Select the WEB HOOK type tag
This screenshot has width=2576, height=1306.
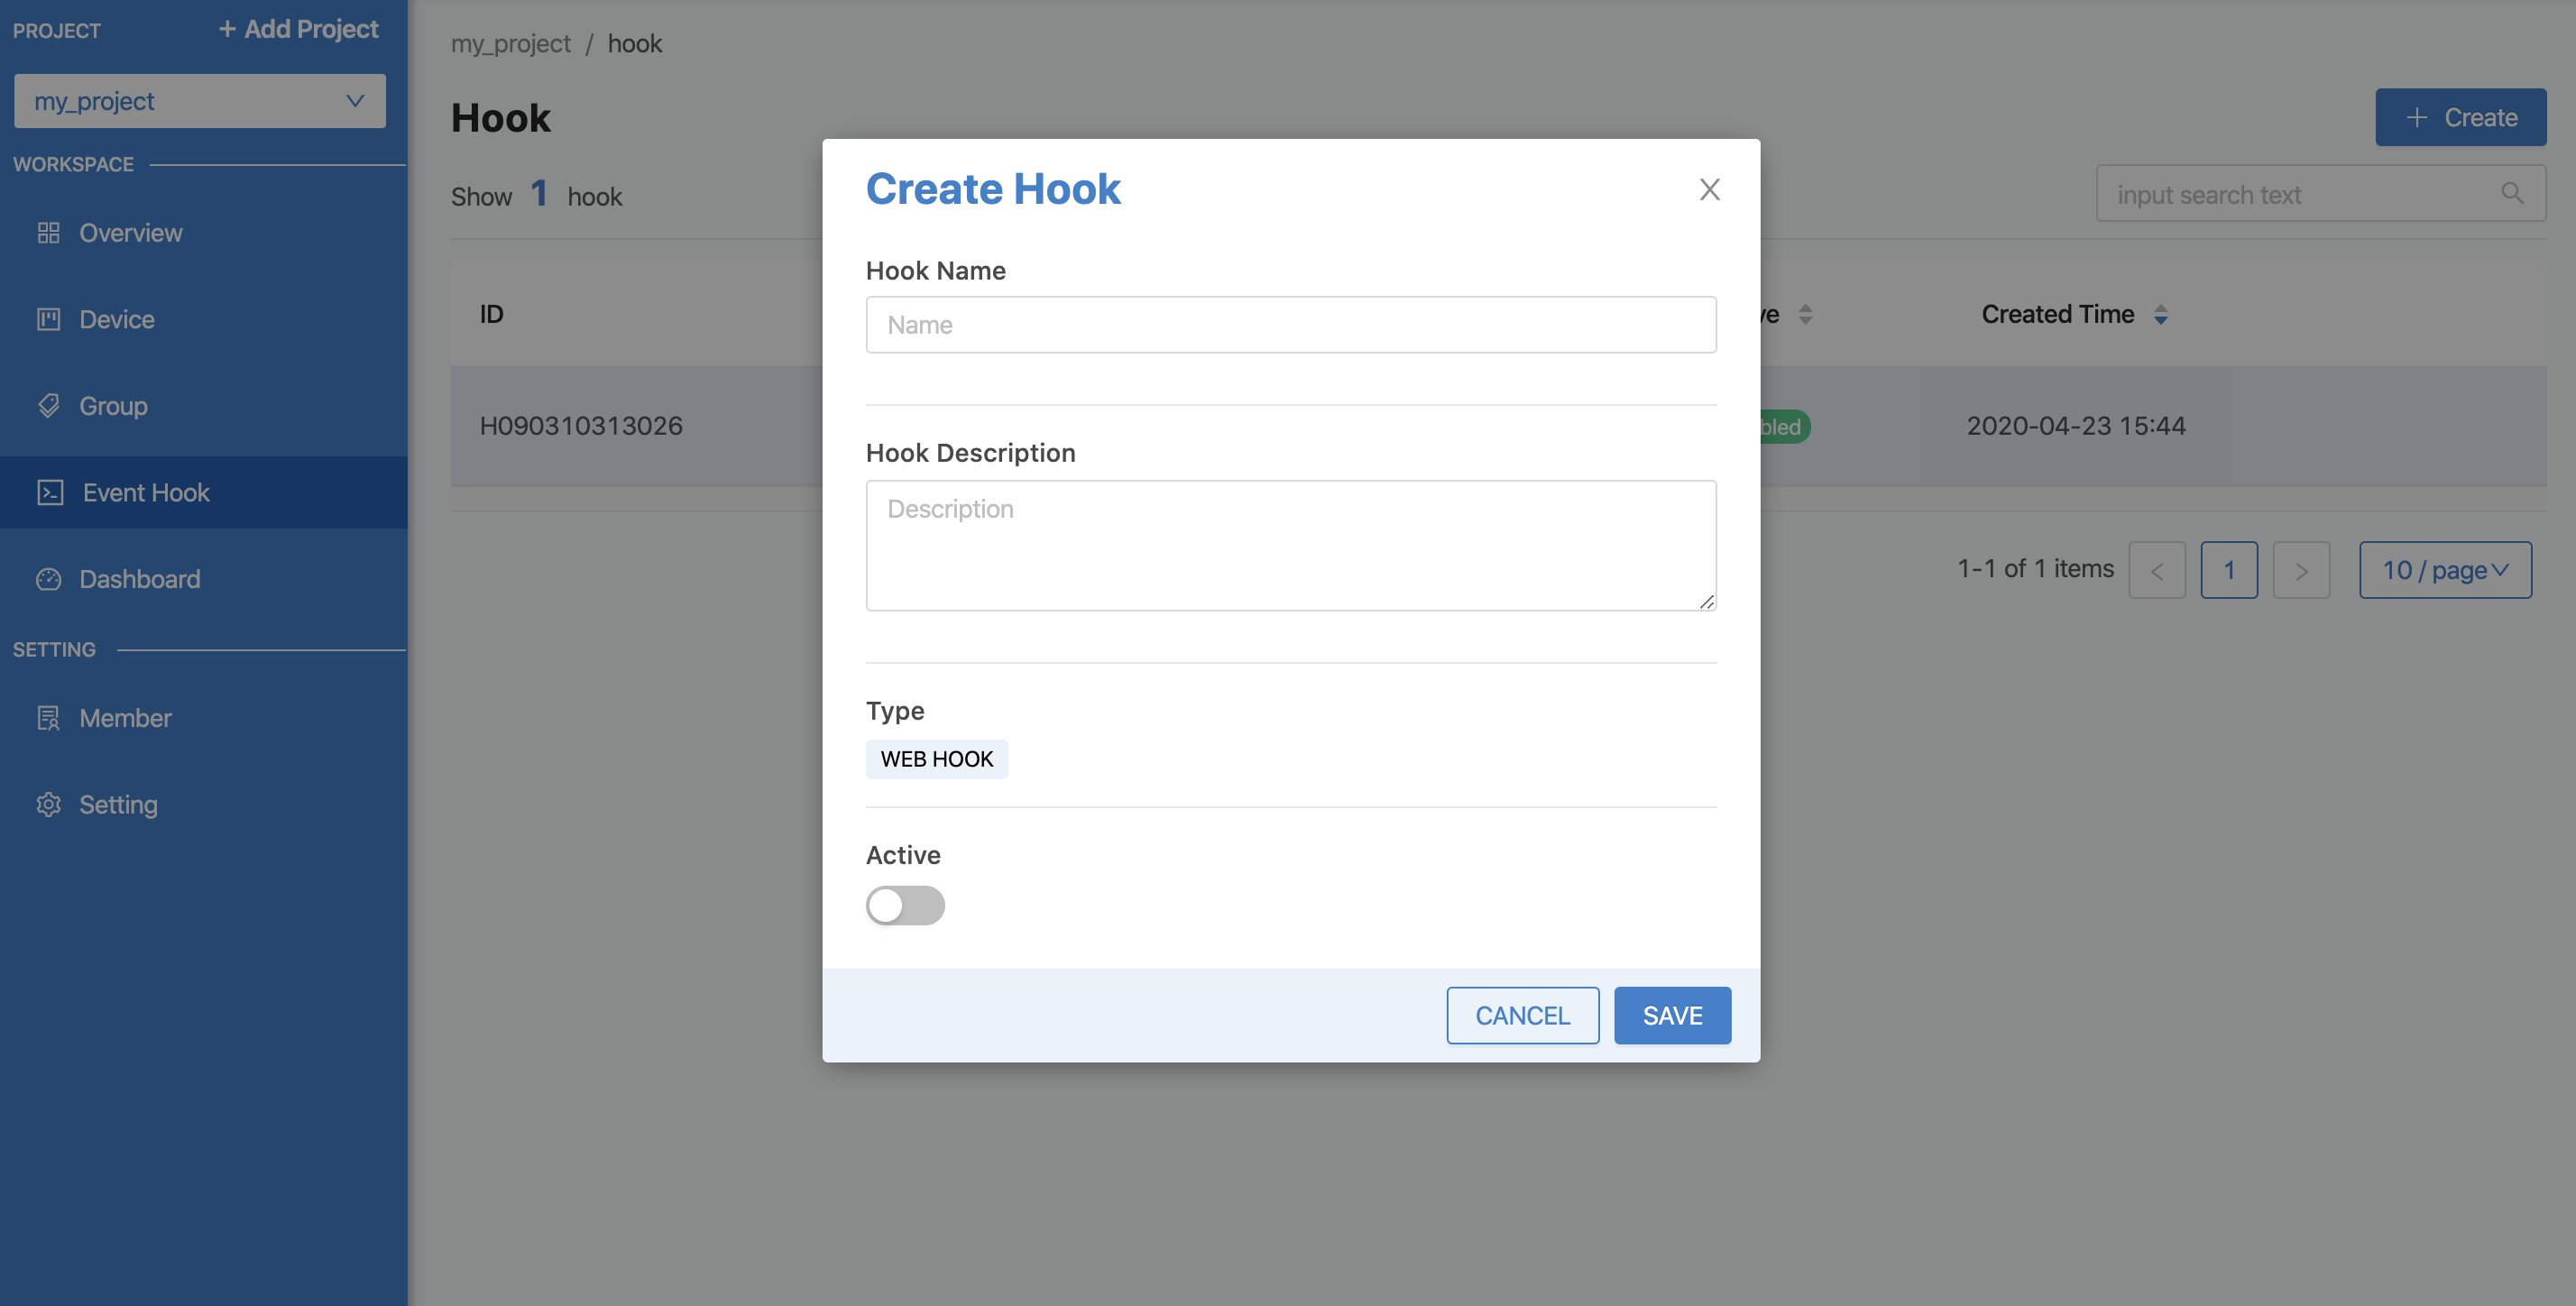(936, 759)
